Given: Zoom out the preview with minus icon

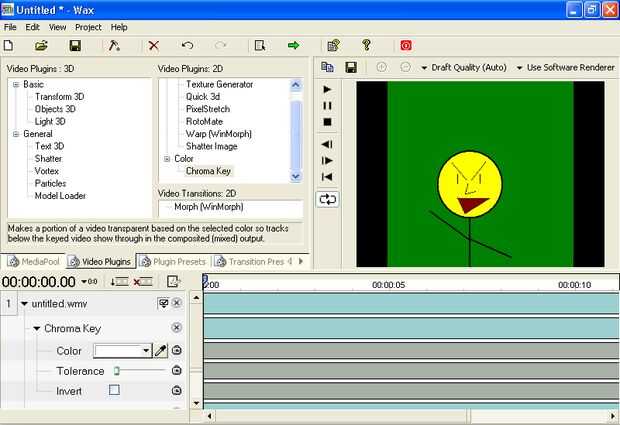Looking at the screenshot, I should 405,67.
